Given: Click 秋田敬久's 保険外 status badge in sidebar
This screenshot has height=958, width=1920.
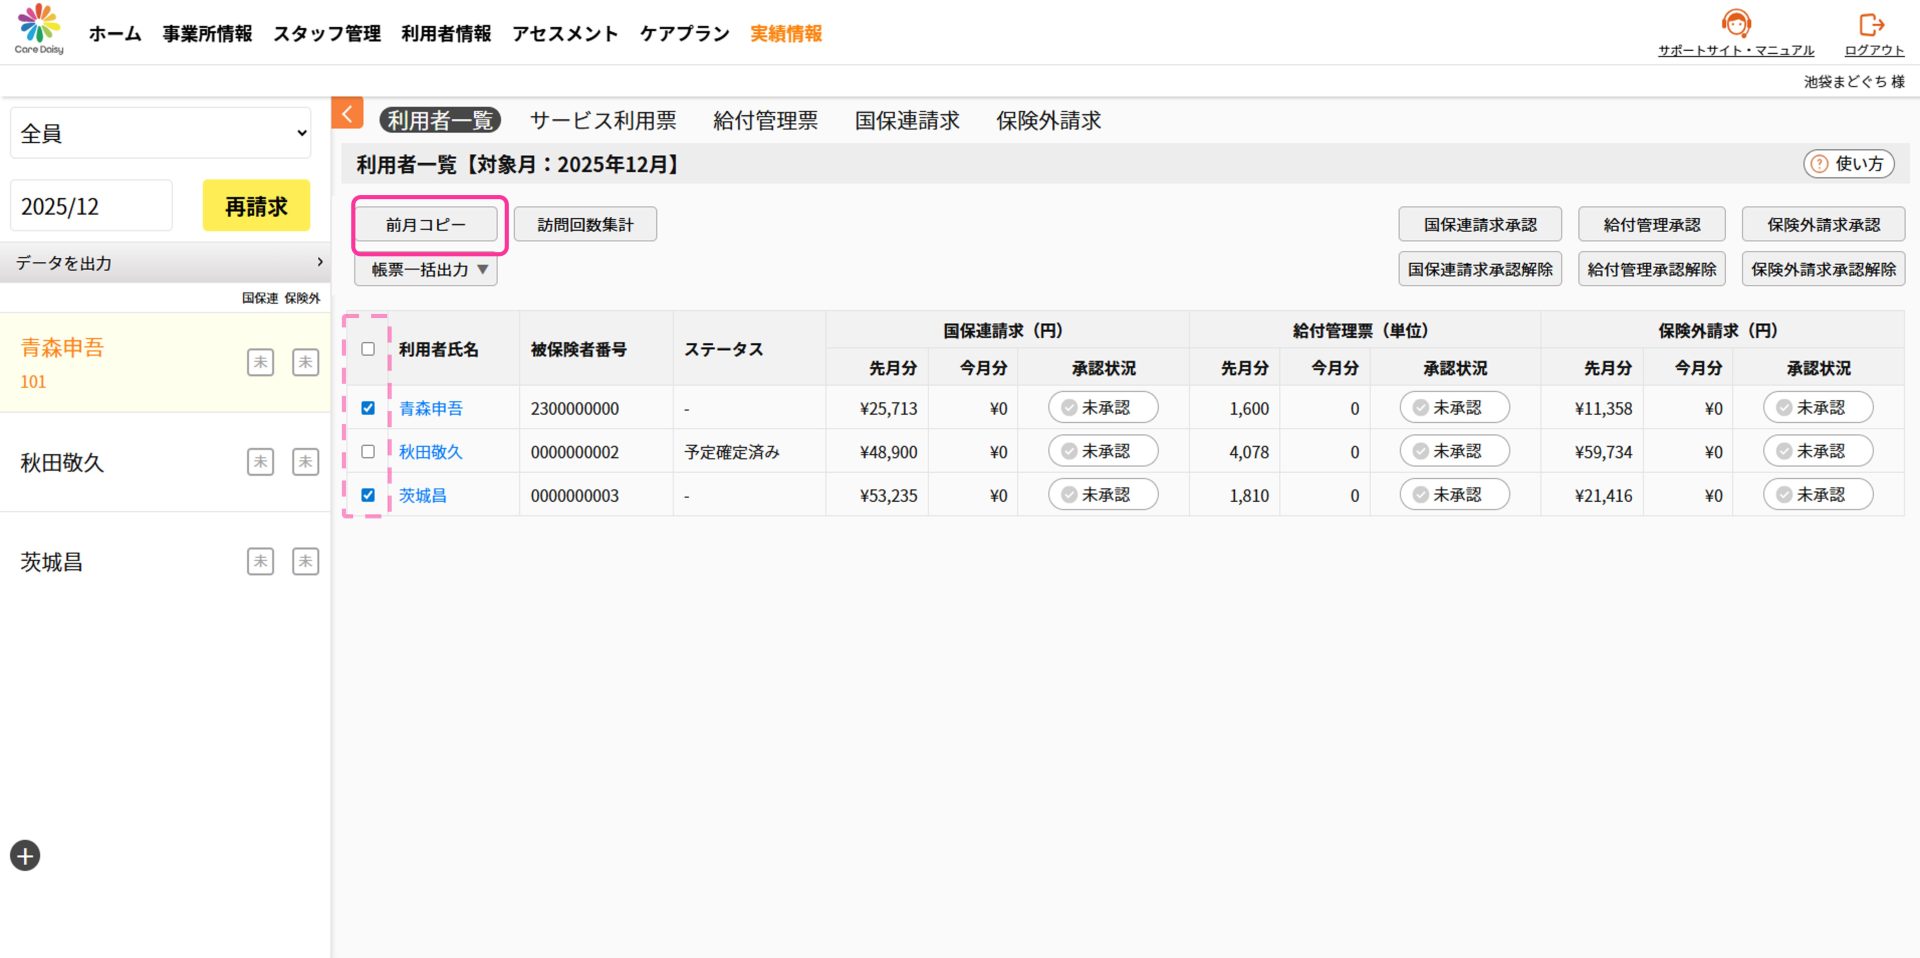Looking at the screenshot, I should pos(305,462).
